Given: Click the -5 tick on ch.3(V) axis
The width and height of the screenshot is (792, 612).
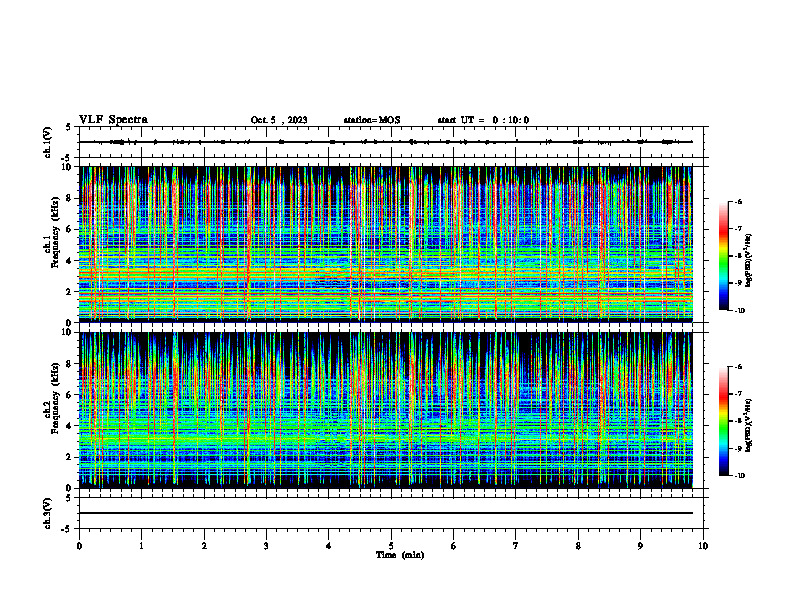Looking at the screenshot, I should tap(67, 529).
